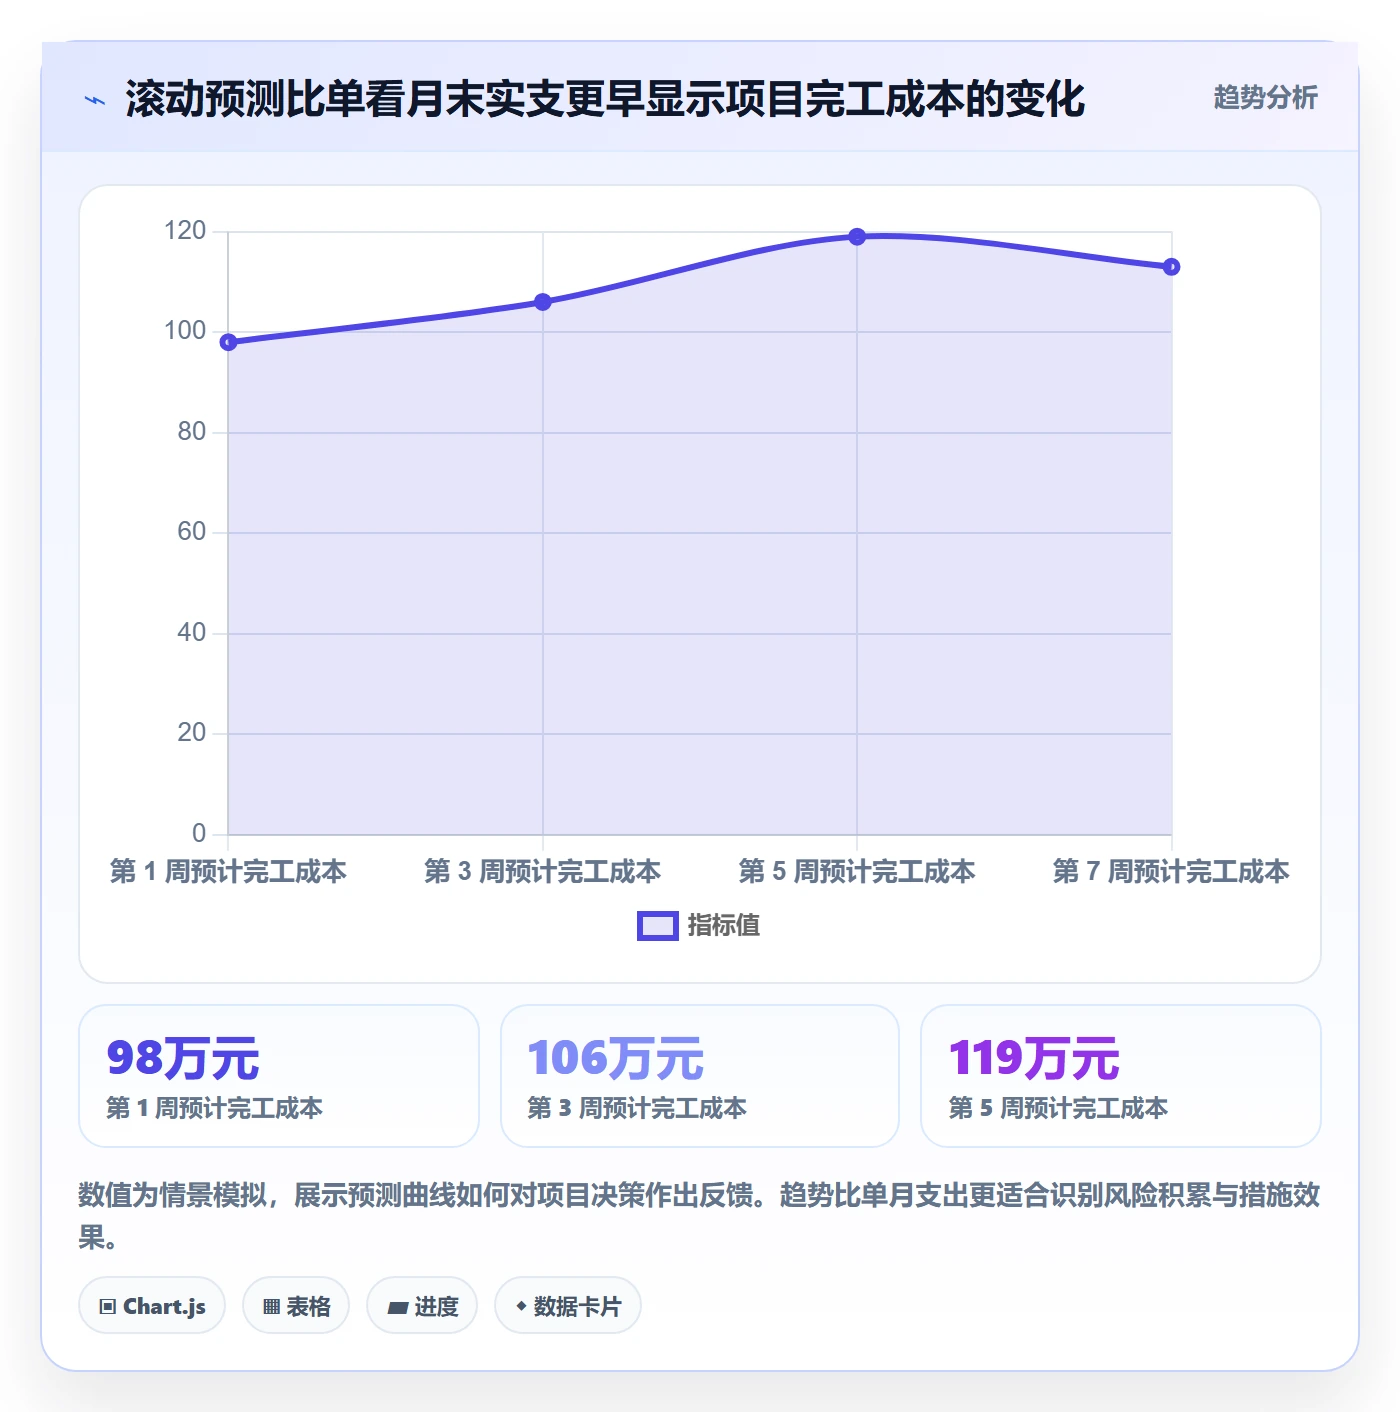Click the y-axis value 120

pyautogui.click(x=185, y=231)
